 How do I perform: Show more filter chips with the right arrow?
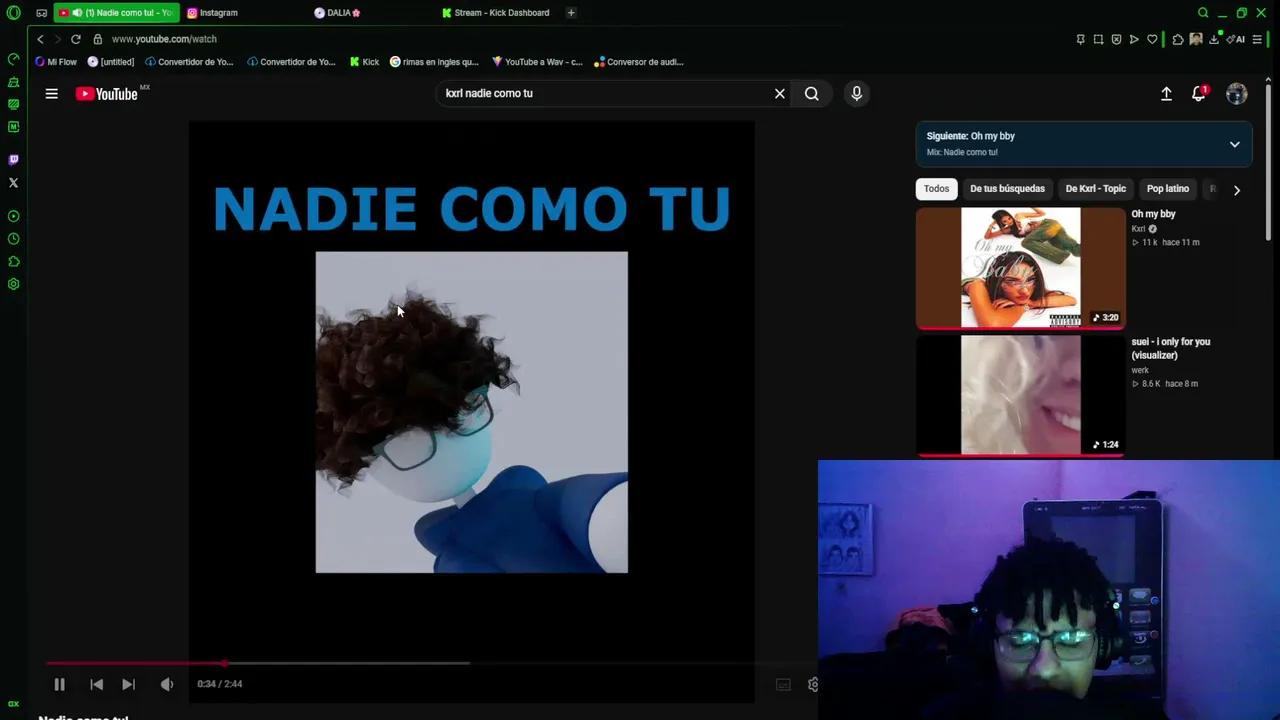click(x=1237, y=190)
